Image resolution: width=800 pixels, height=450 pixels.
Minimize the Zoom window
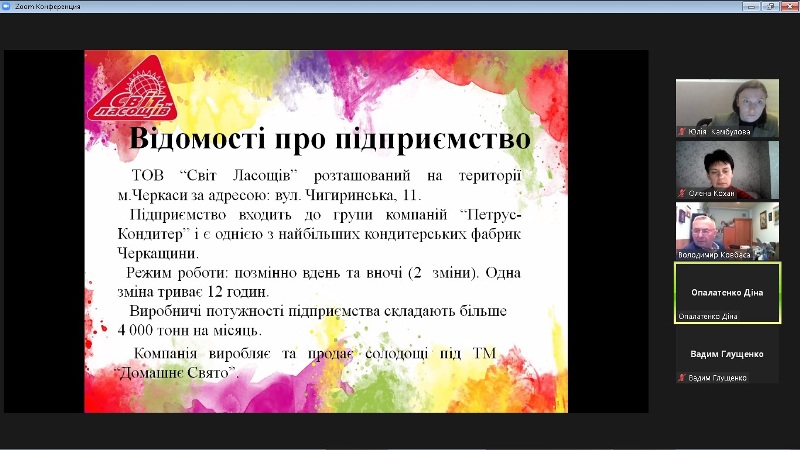click(x=751, y=6)
